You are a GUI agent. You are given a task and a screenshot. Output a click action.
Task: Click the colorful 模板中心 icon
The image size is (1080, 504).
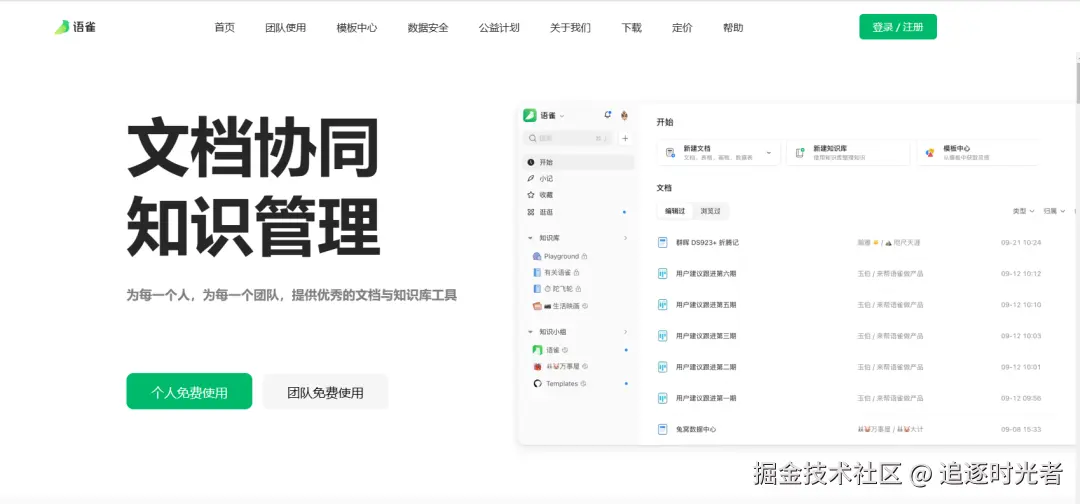tap(930, 153)
